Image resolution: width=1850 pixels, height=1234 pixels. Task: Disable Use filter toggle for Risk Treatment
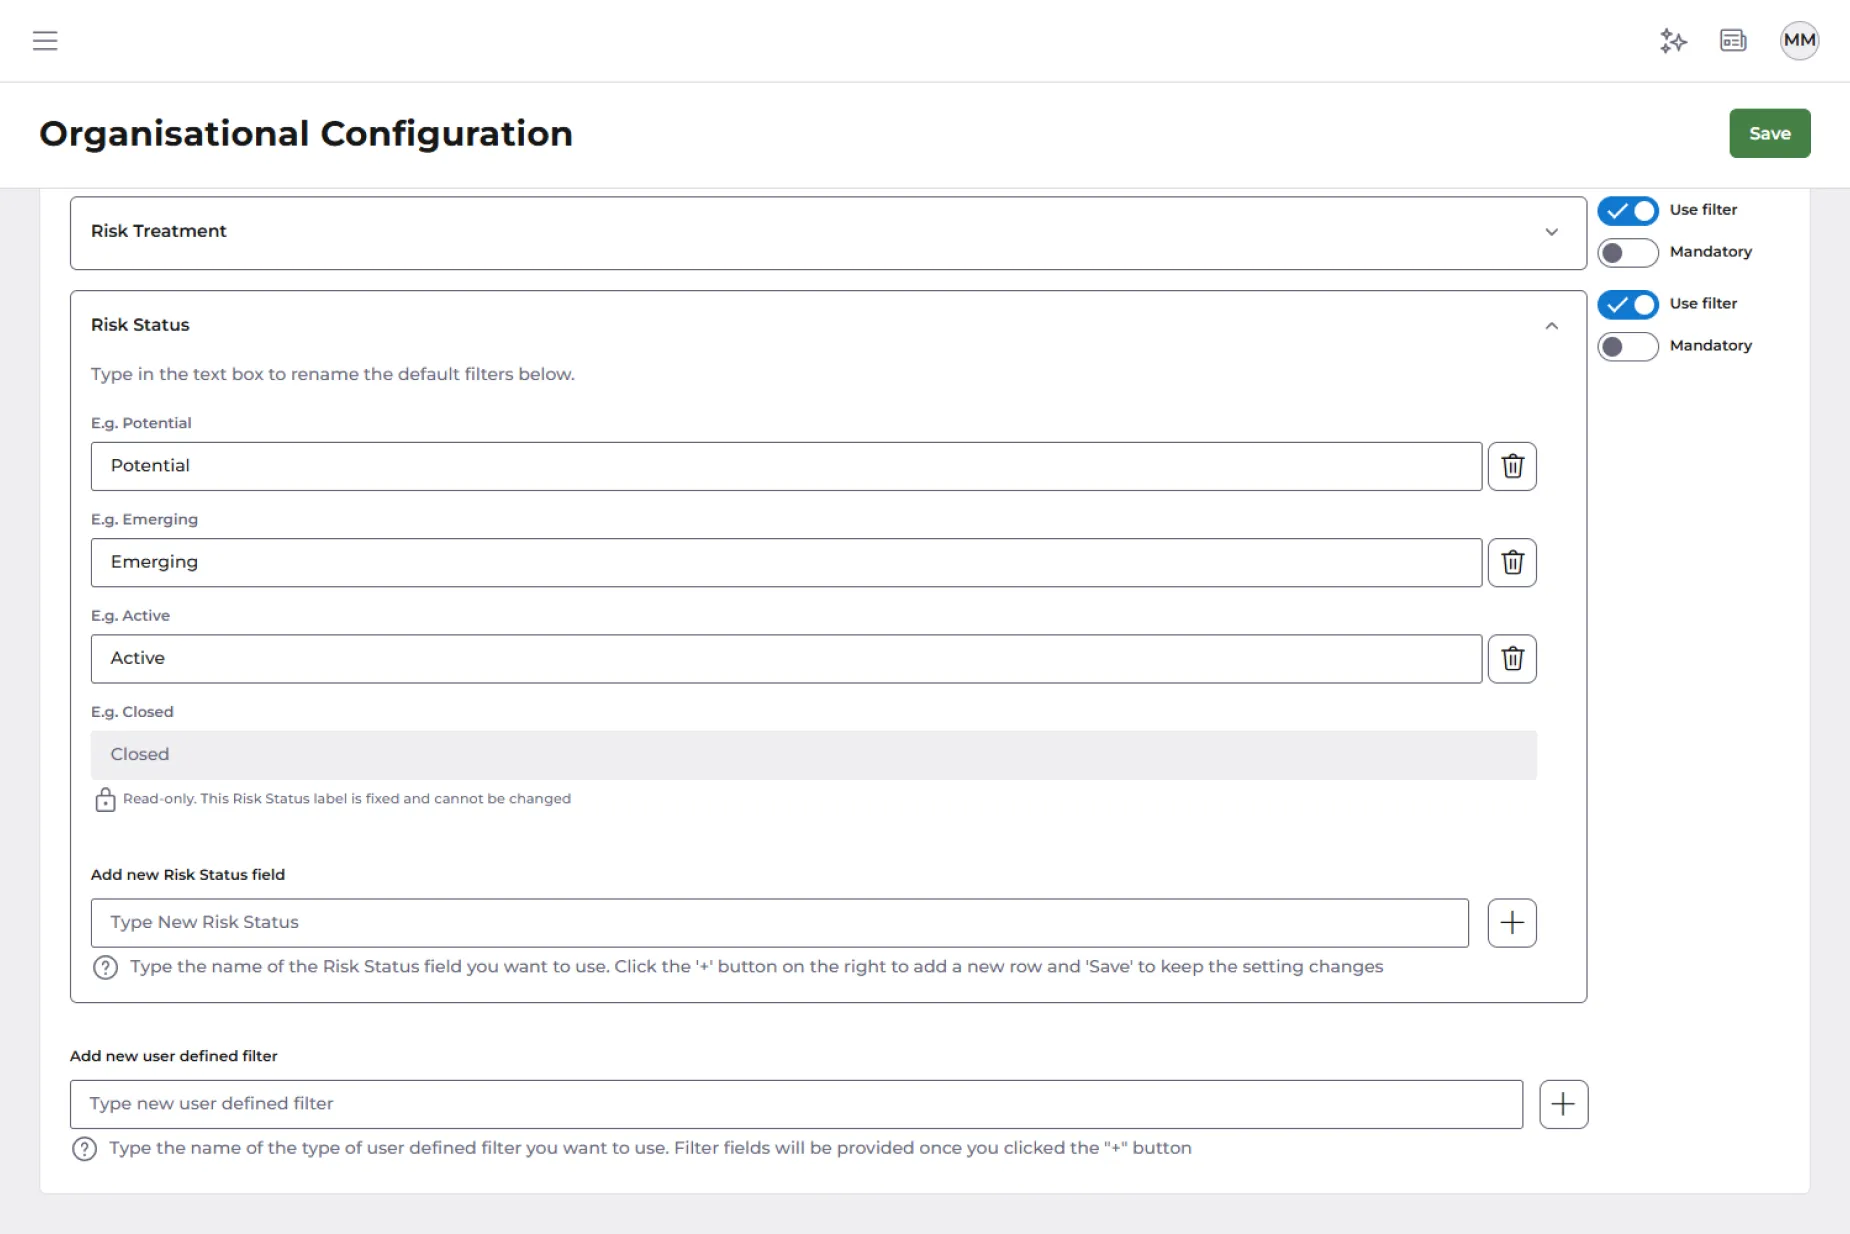(1627, 211)
